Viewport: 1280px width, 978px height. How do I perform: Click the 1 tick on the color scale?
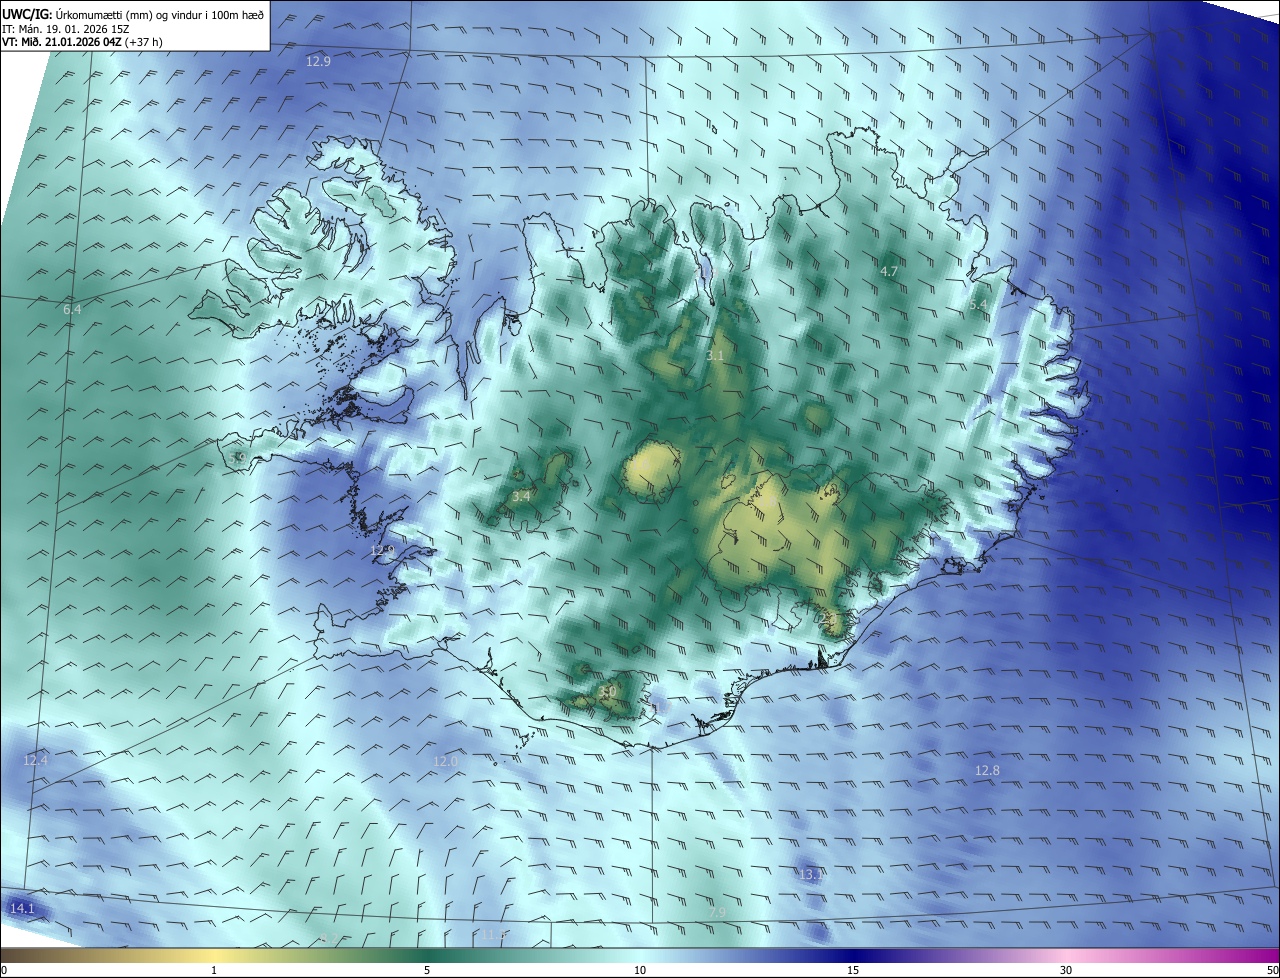tap(214, 970)
